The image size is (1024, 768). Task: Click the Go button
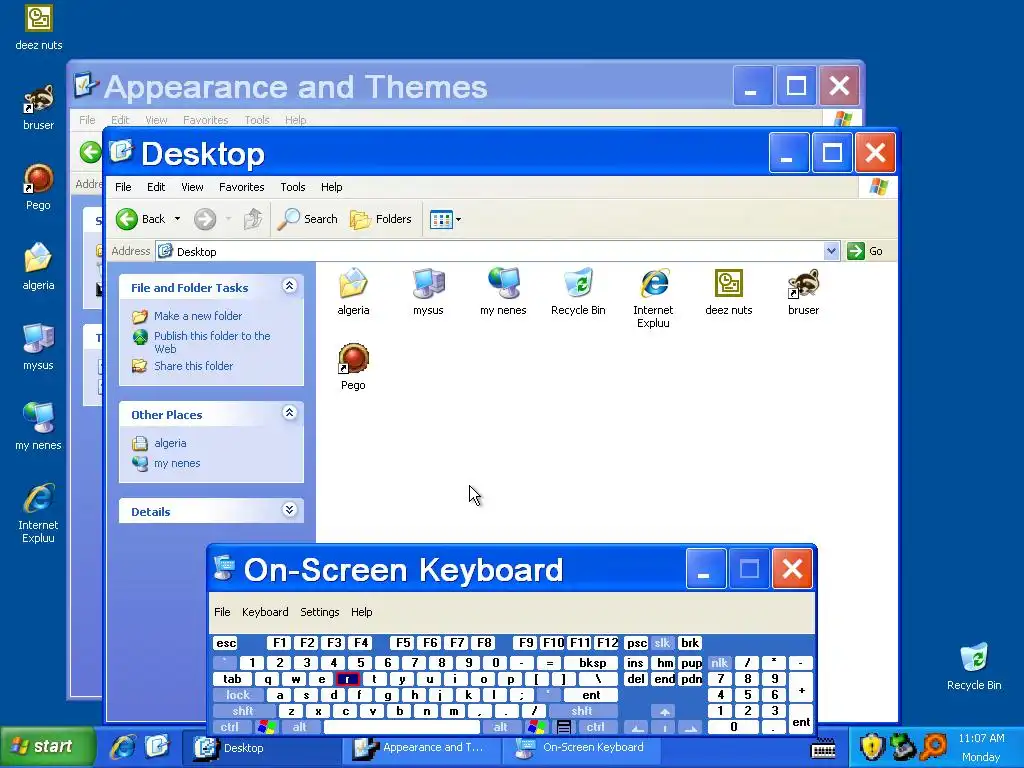(x=865, y=251)
